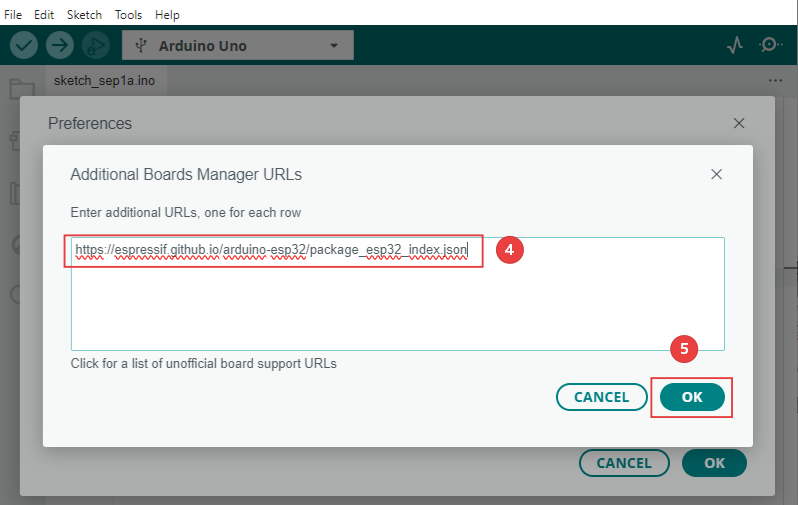Open the Help menu
This screenshot has width=798, height=505.
(x=167, y=15)
